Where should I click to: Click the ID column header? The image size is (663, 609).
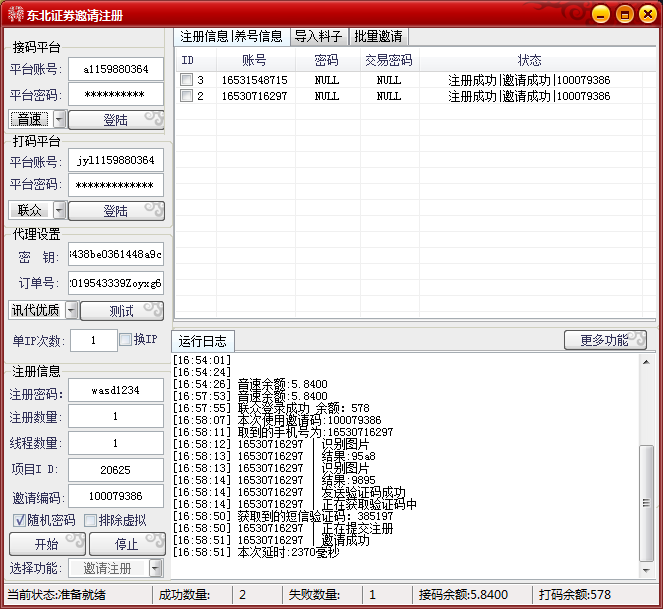[196, 60]
